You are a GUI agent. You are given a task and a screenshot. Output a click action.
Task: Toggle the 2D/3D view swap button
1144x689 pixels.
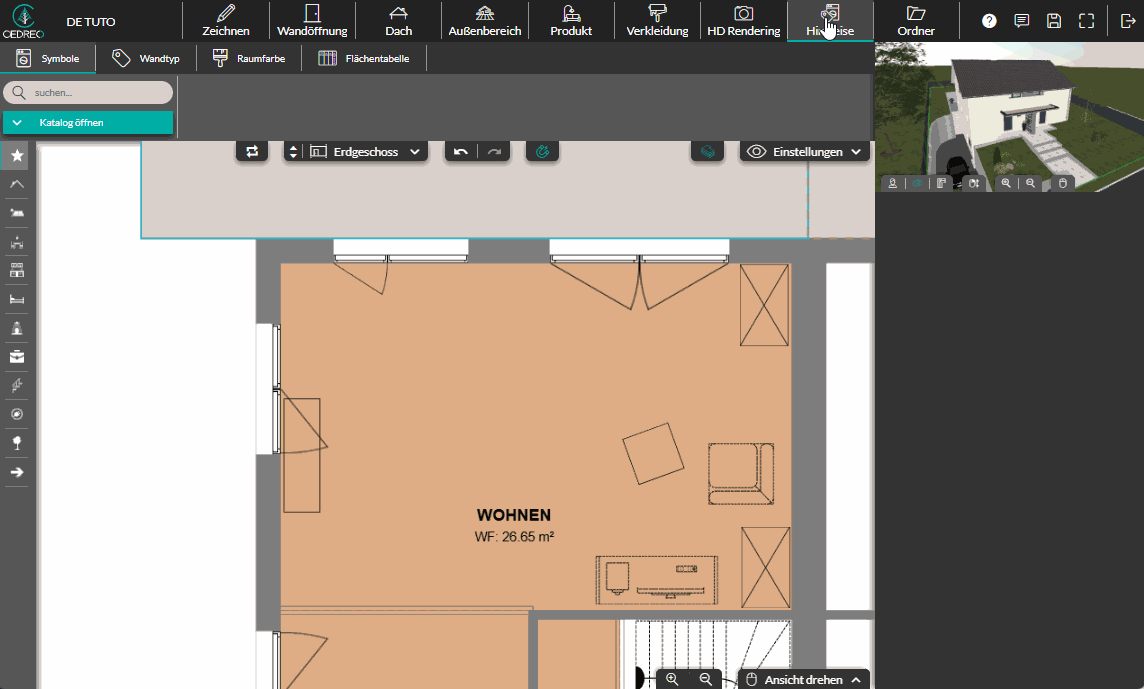[252, 152]
